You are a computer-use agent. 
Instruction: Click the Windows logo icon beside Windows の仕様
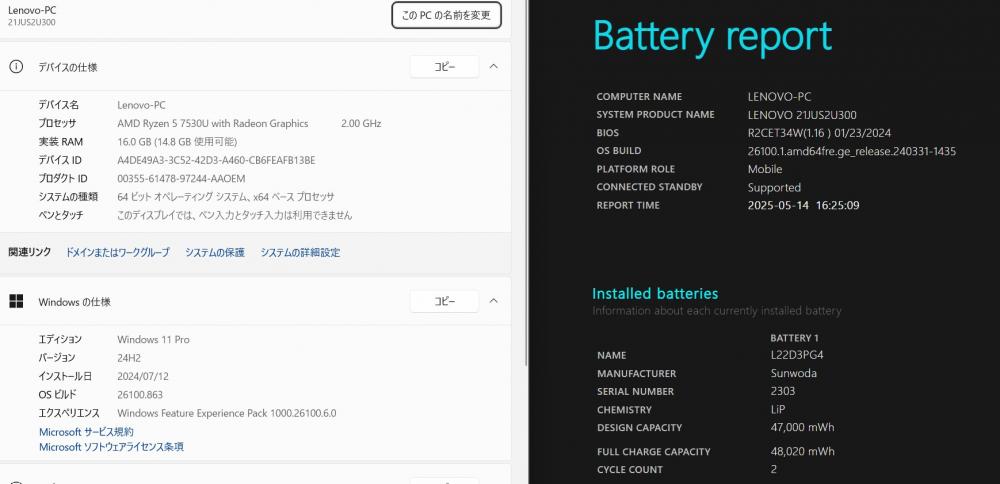click(x=16, y=302)
